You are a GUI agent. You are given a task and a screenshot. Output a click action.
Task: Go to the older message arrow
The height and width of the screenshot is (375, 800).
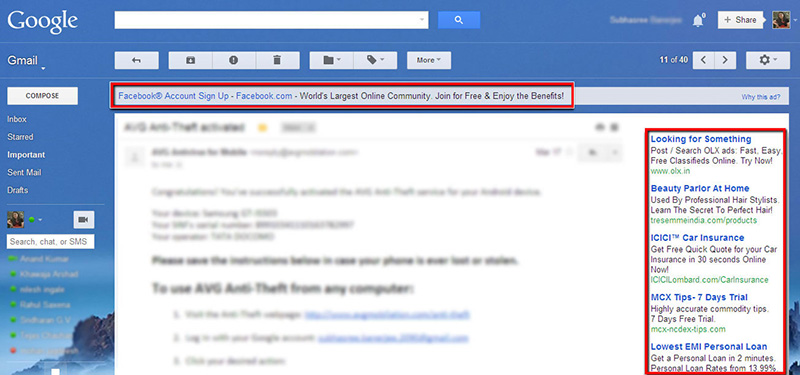[725, 60]
